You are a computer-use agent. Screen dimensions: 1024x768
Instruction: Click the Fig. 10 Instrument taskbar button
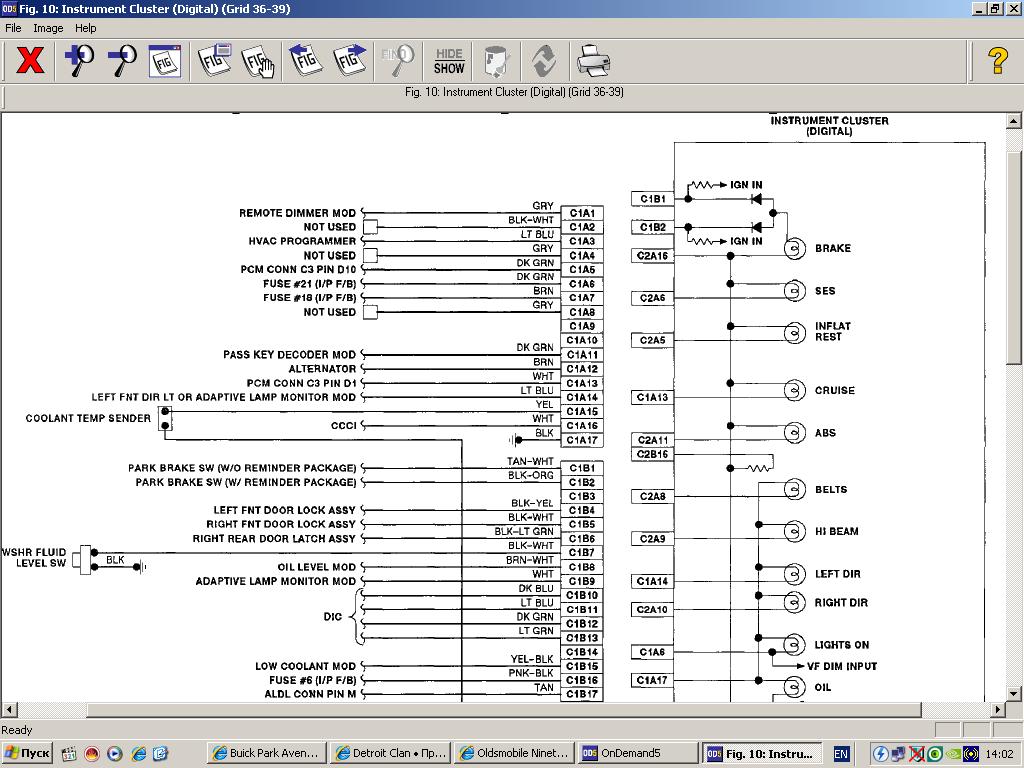(761, 754)
